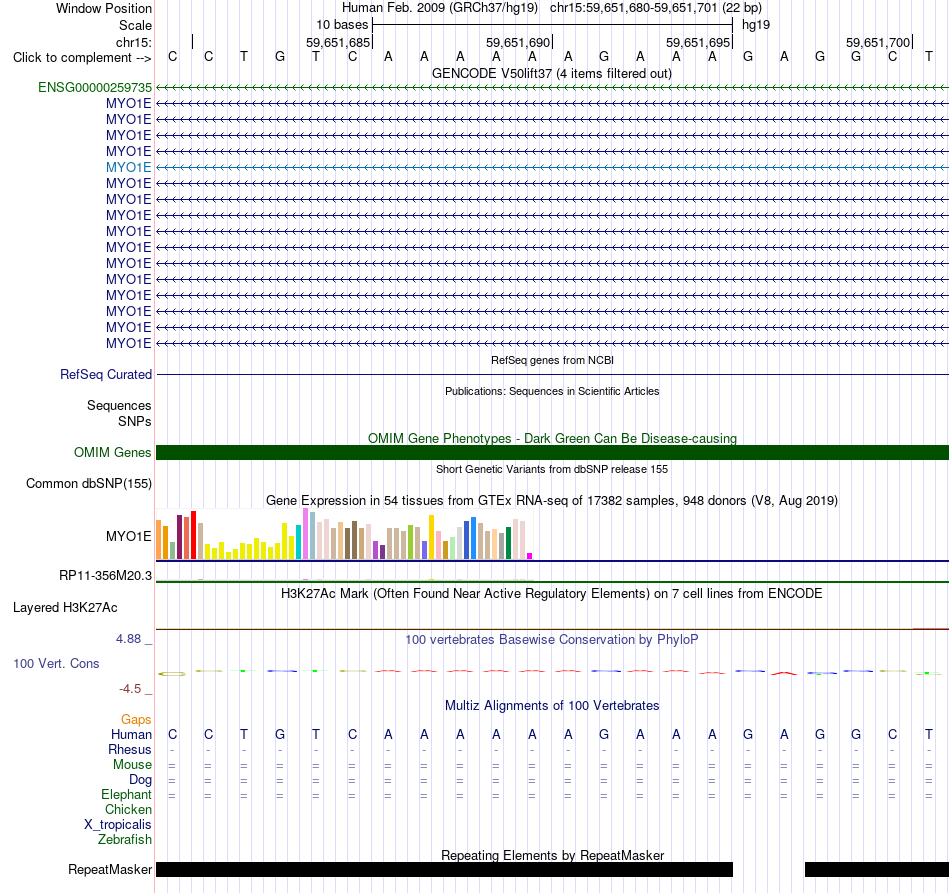
Task: Click the 59,651,695 ruler position
Action: click(698, 42)
